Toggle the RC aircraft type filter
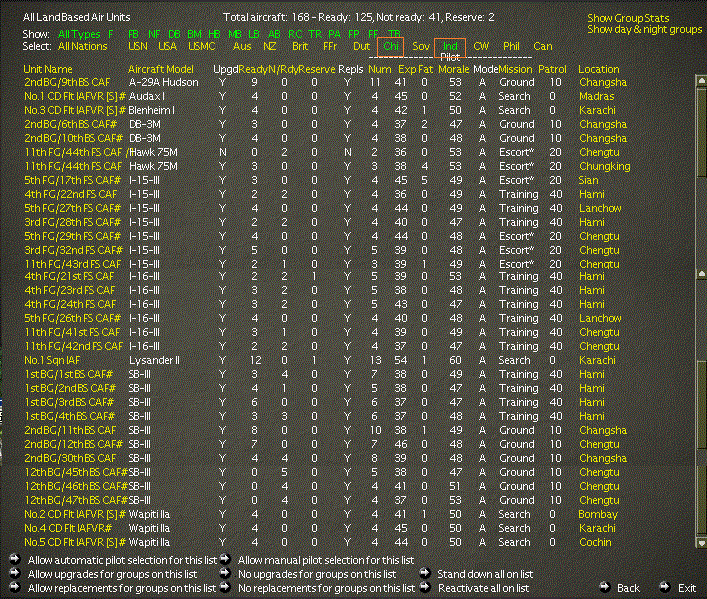The height and width of the screenshot is (599, 707). (x=295, y=34)
